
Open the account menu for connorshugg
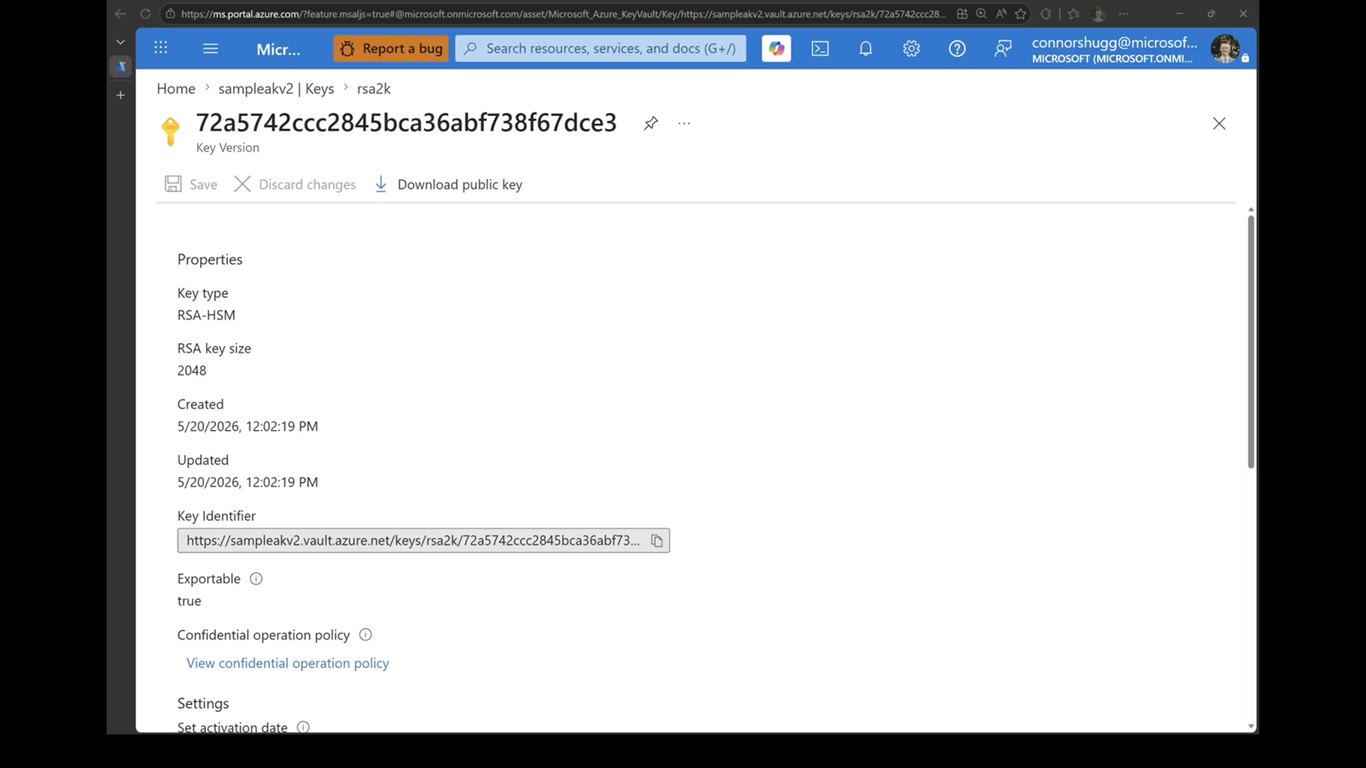pyautogui.click(x=1135, y=49)
